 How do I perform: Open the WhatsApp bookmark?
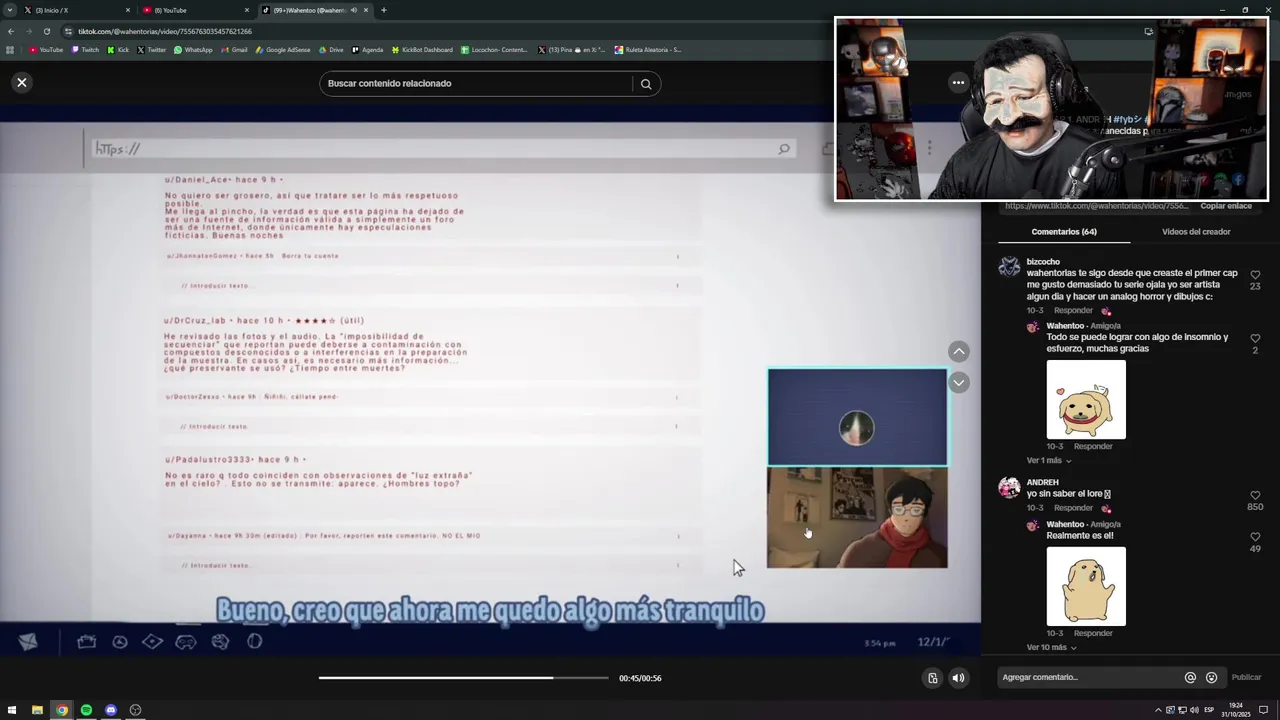coord(193,50)
